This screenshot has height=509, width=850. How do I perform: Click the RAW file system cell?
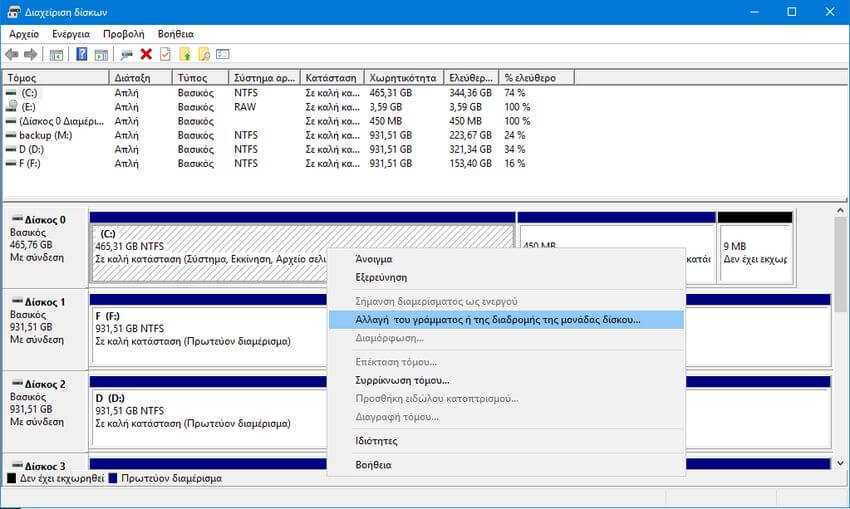click(245, 107)
